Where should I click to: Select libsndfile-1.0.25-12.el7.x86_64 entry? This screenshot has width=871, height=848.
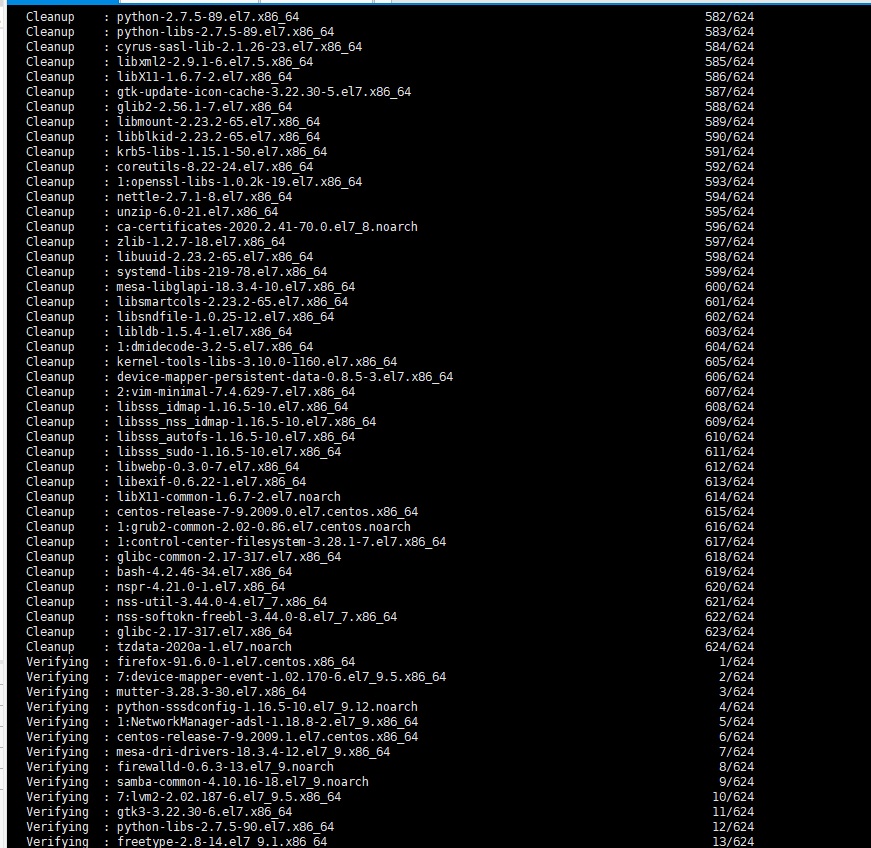point(225,317)
